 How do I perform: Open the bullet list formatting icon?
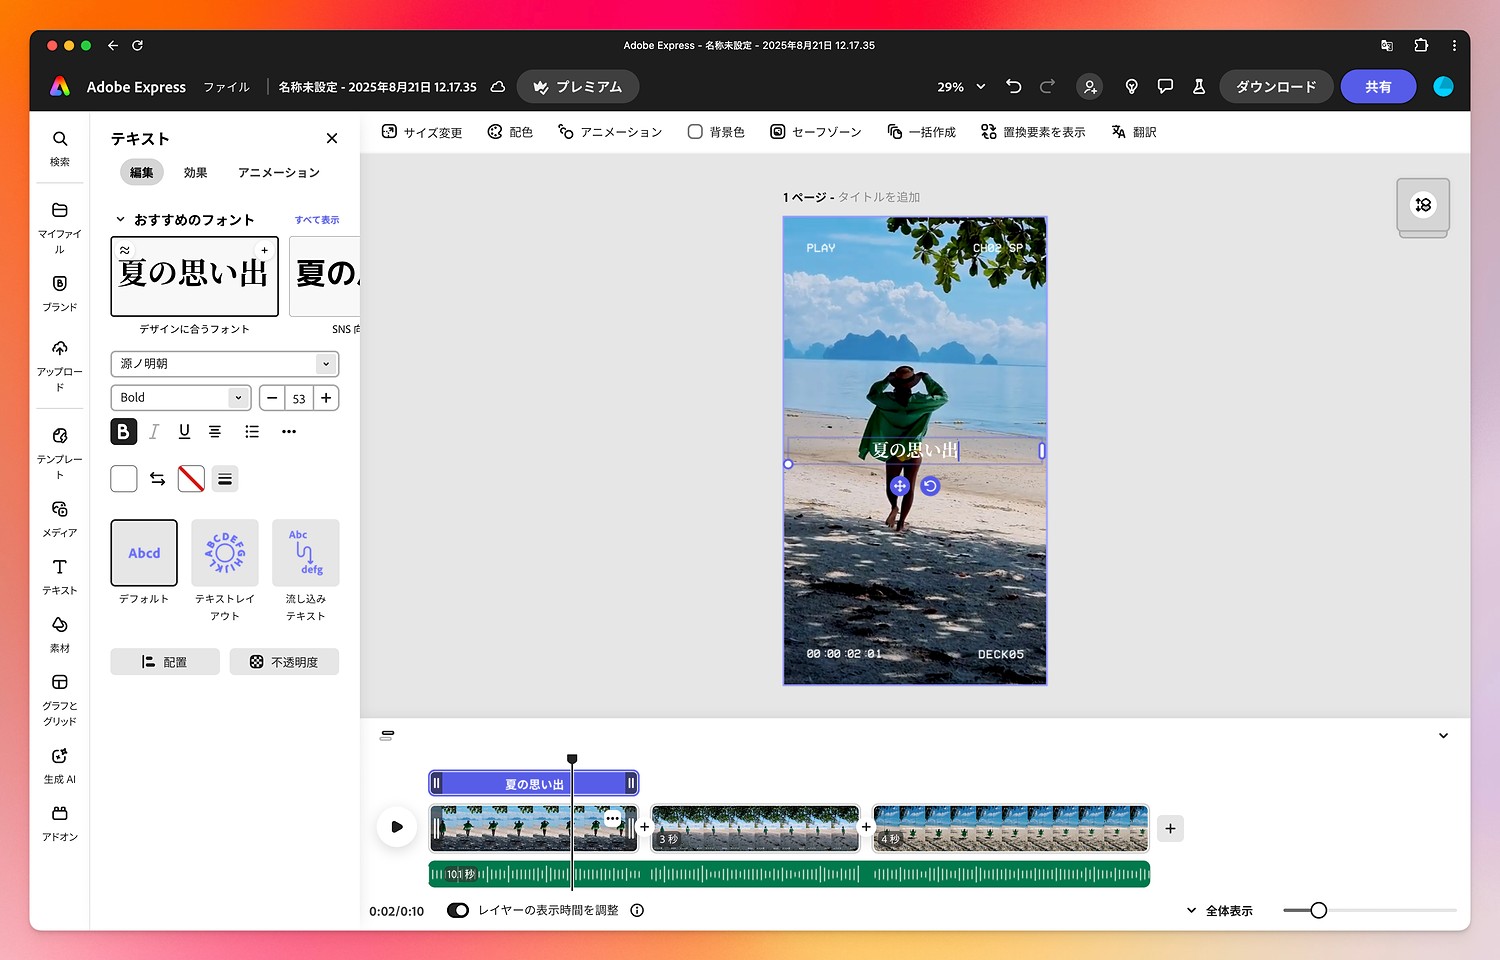[252, 431]
